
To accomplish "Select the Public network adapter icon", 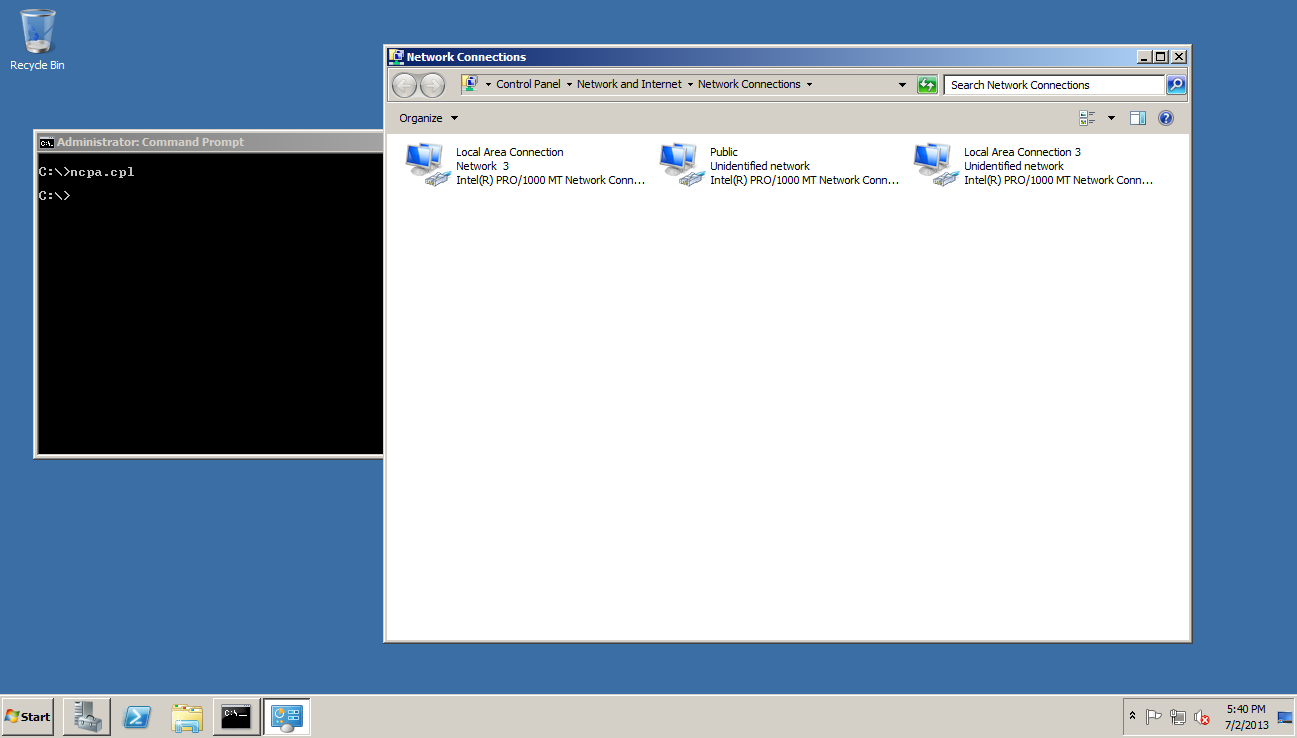I will [679, 165].
